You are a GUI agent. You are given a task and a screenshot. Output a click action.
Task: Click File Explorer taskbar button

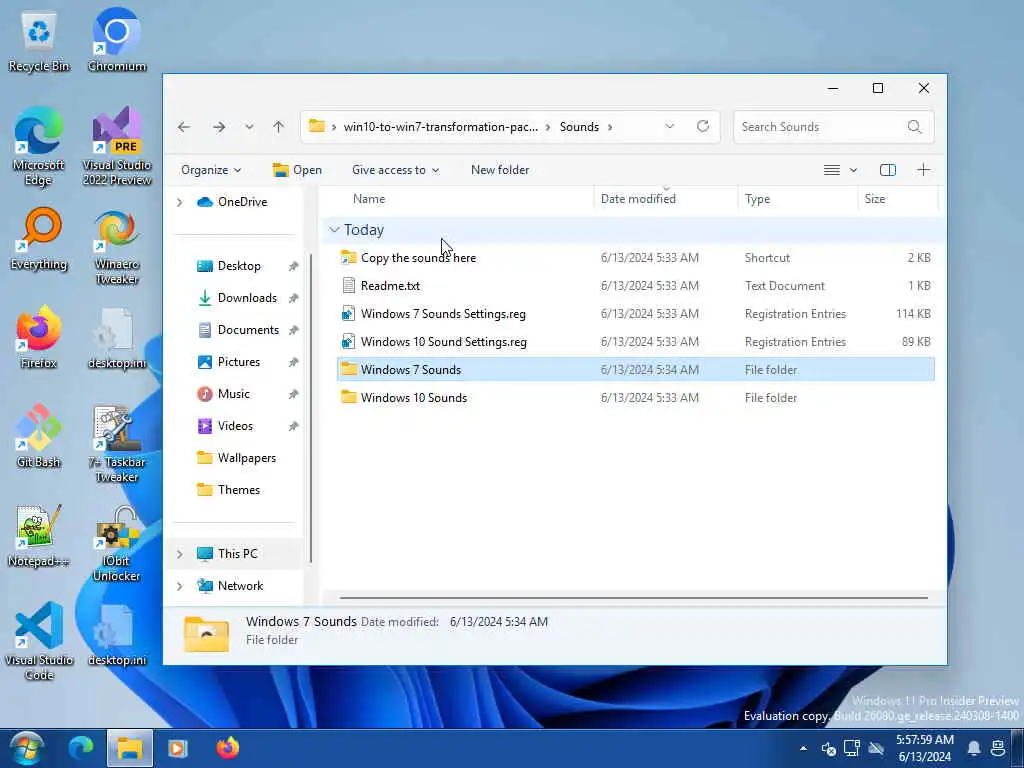[130, 748]
